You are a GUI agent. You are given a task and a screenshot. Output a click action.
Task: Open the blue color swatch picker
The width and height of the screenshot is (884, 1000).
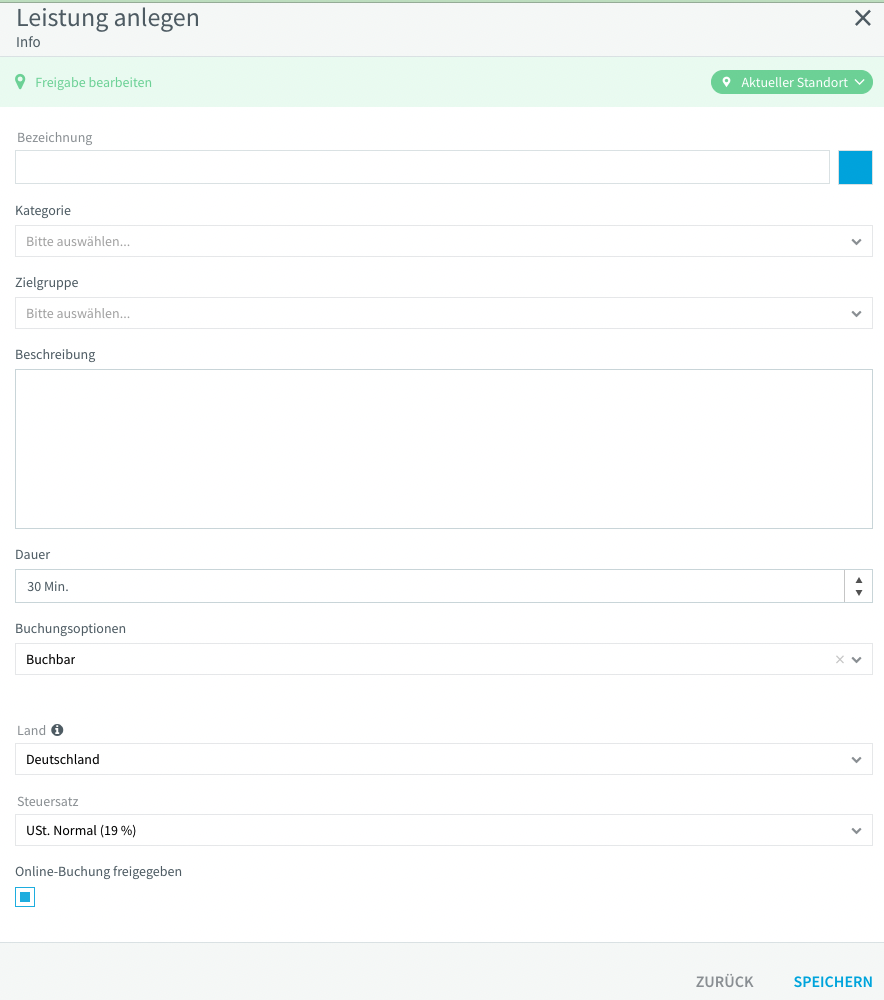(855, 167)
